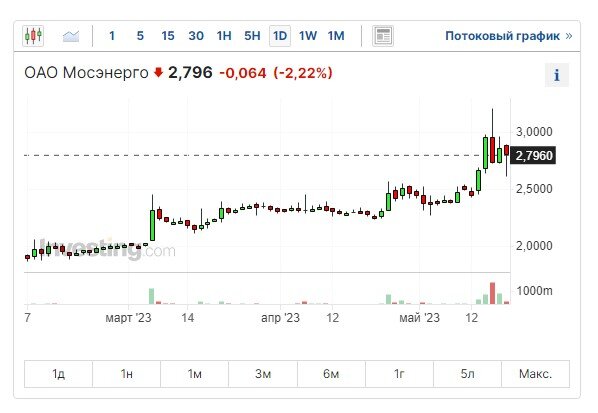Choose the 5H interval
The width and height of the screenshot is (598, 413).
252,36
